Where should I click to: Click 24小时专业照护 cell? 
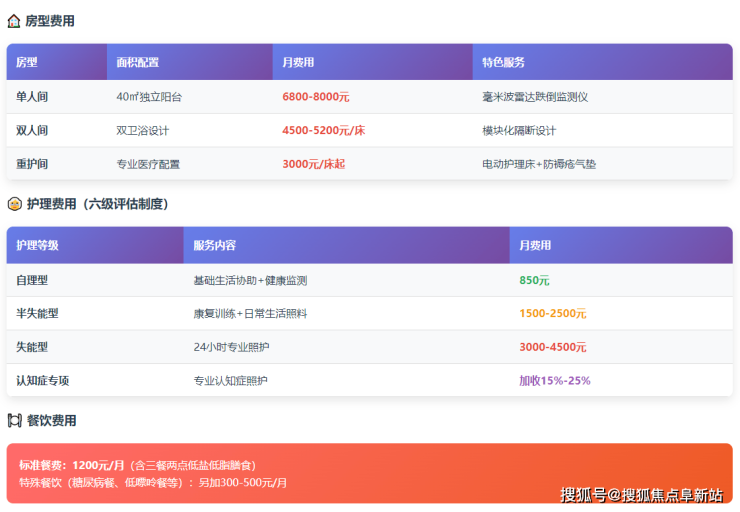click(232, 347)
